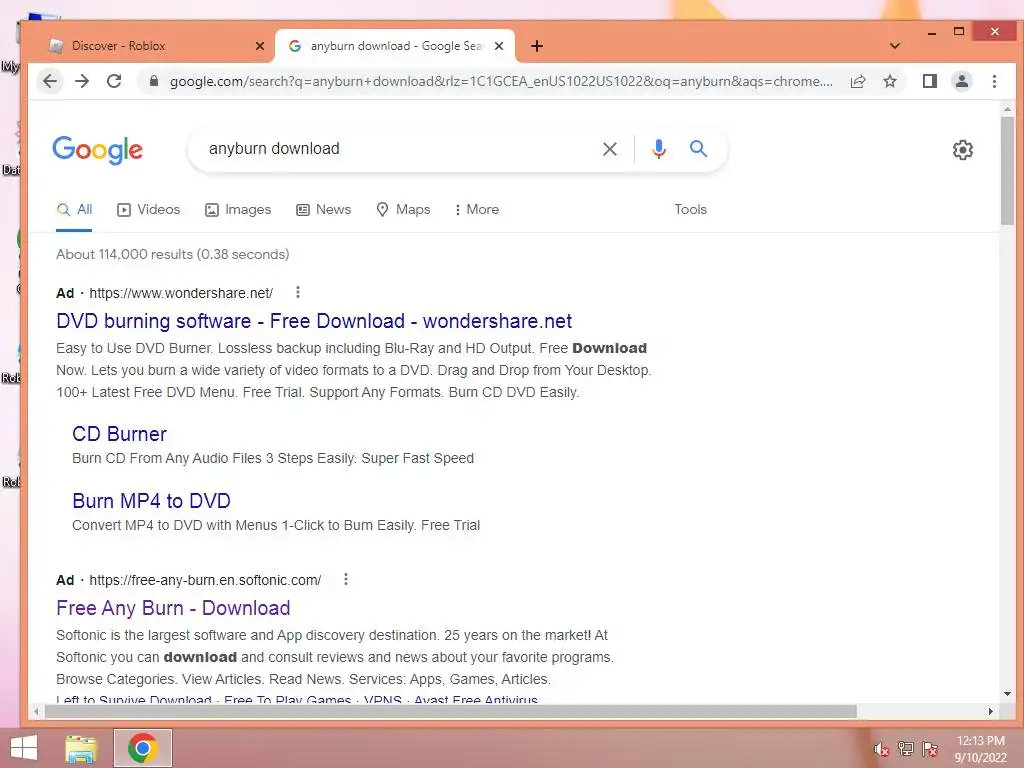Screen dimensions: 1024x768
Task: Open the search Tools options
Action: click(x=690, y=210)
